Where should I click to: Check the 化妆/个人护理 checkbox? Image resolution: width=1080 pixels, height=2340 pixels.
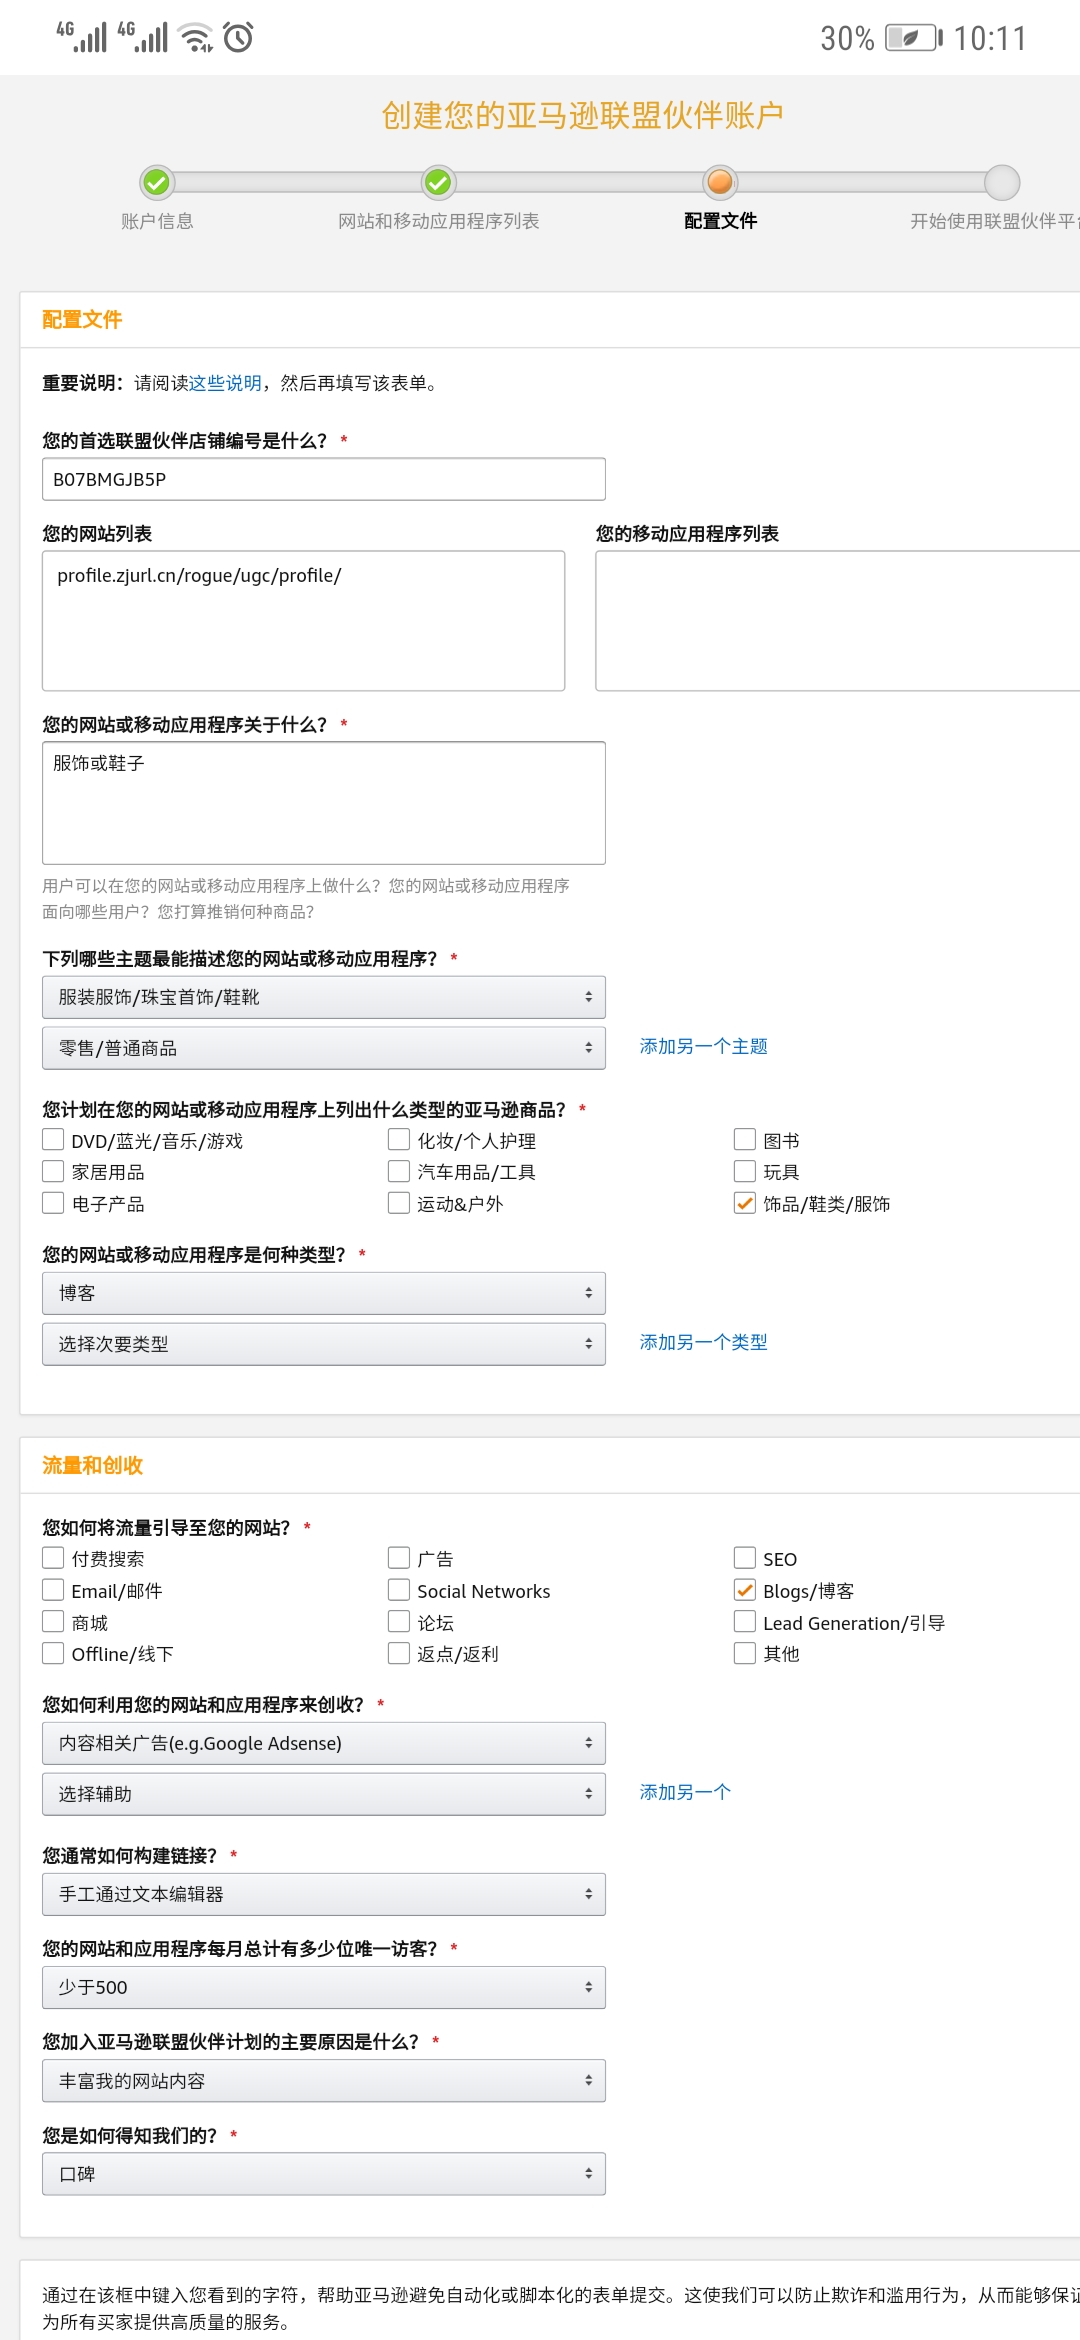tap(399, 1140)
